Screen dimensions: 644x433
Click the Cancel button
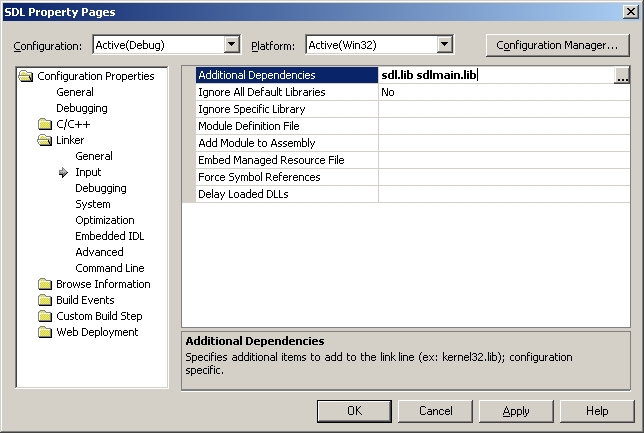click(435, 411)
